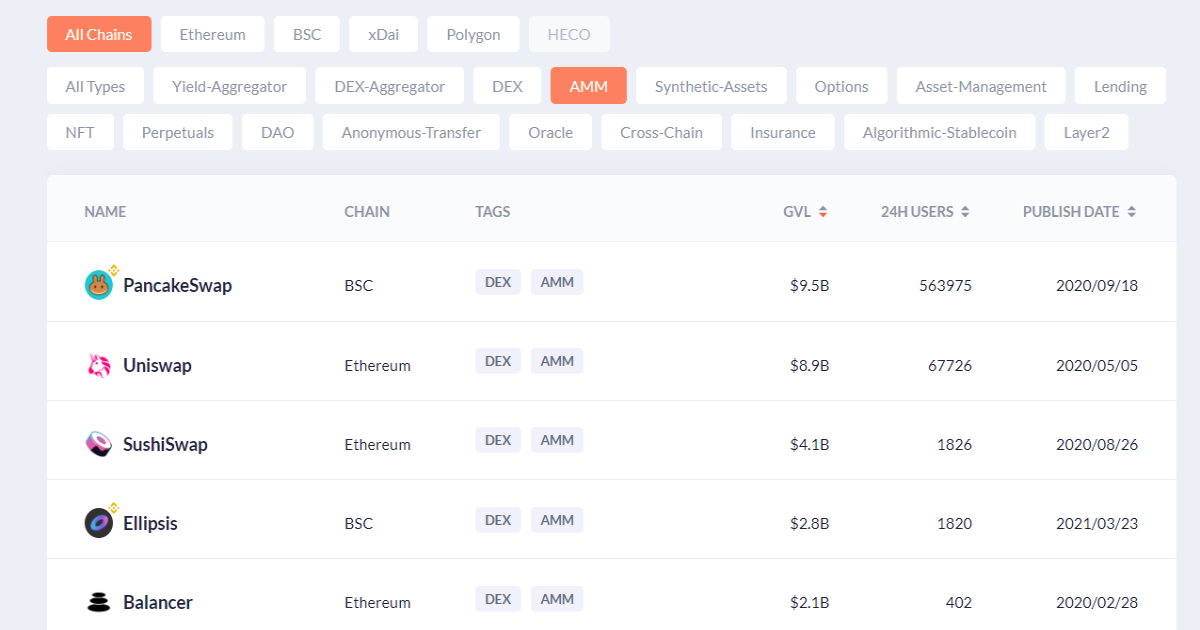This screenshot has width=1200, height=630.
Task: Filter by Yield-Aggregator type
Action: (229, 86)
